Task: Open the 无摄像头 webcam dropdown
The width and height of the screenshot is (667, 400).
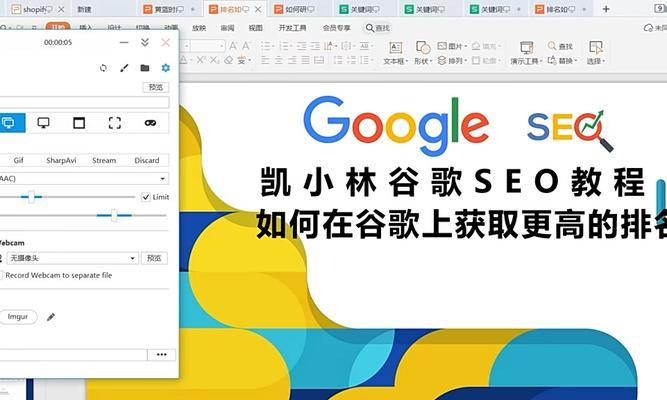Action: tap(72, 258)
